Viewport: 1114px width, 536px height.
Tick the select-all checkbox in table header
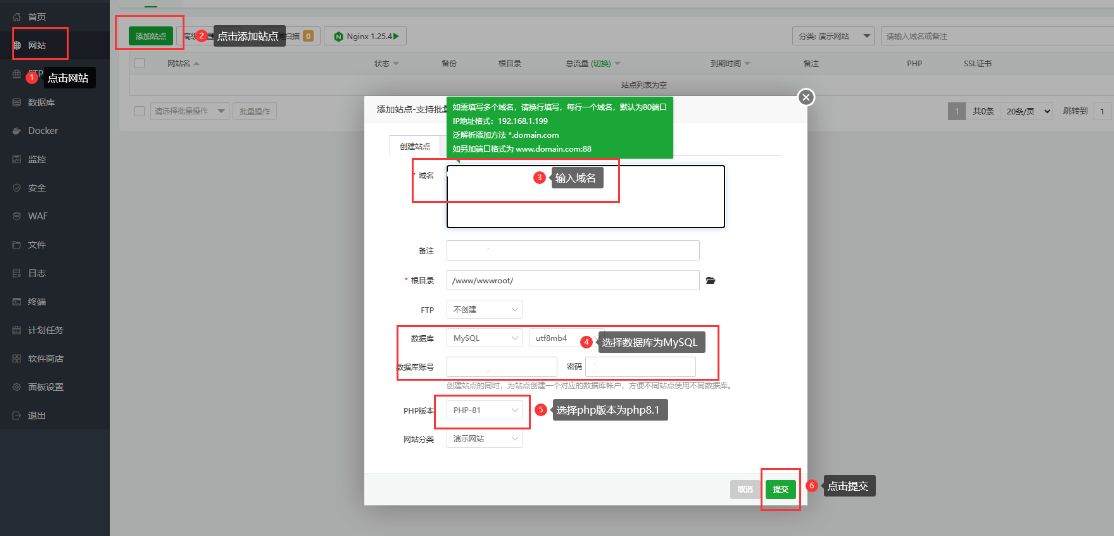140,63
